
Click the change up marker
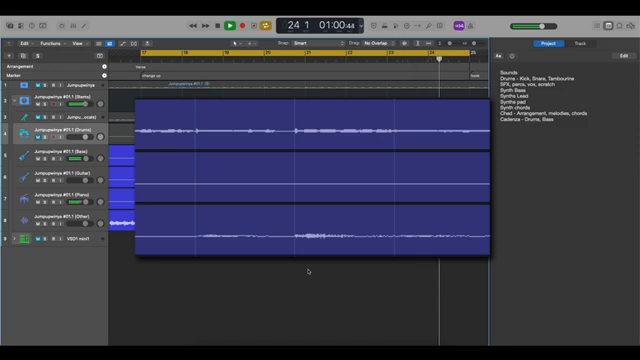pyautogui.click(x=151, y=76)
